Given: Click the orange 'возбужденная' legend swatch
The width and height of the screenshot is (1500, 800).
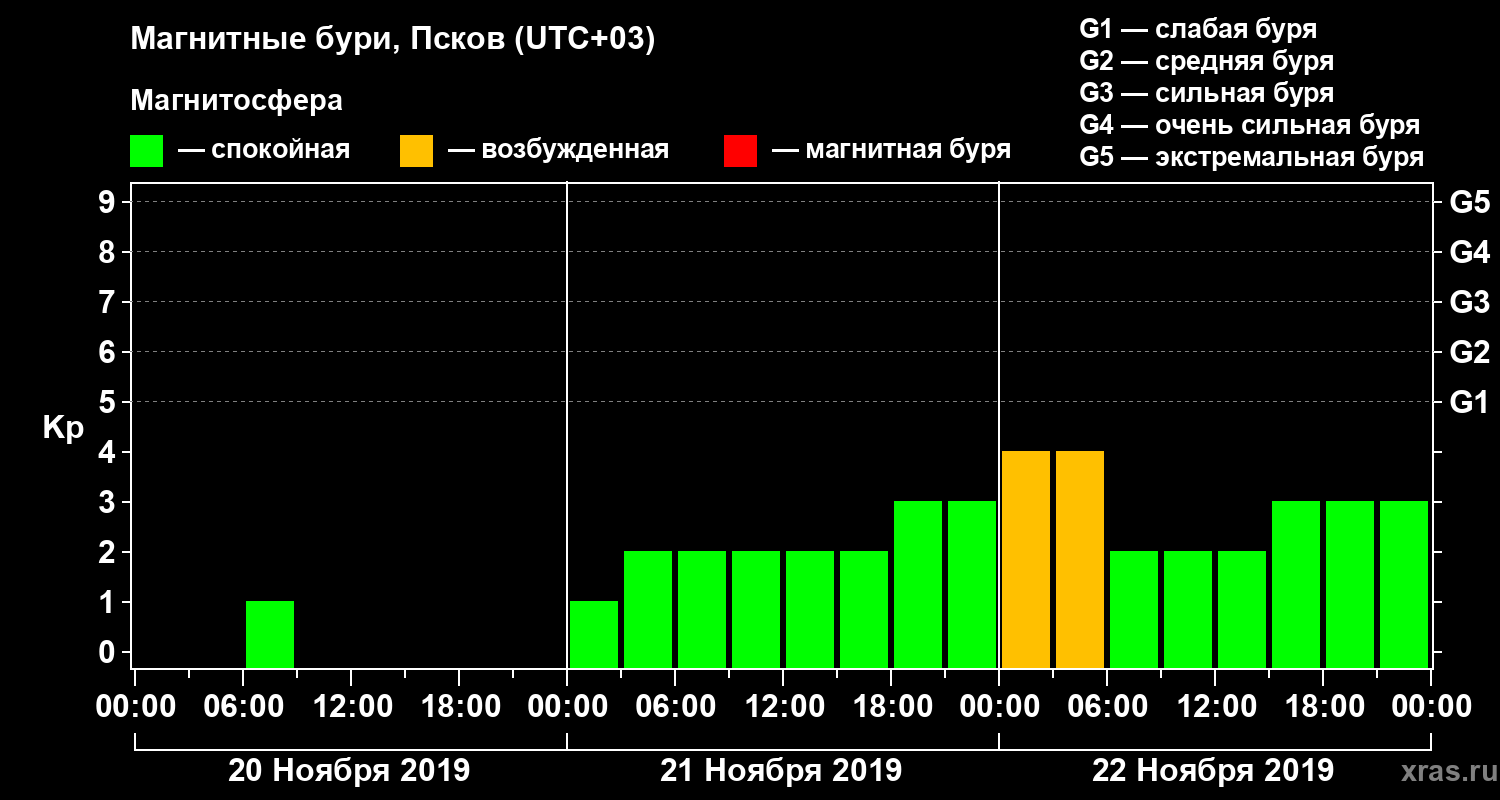Looking at the screenshot, I should 416,151.
